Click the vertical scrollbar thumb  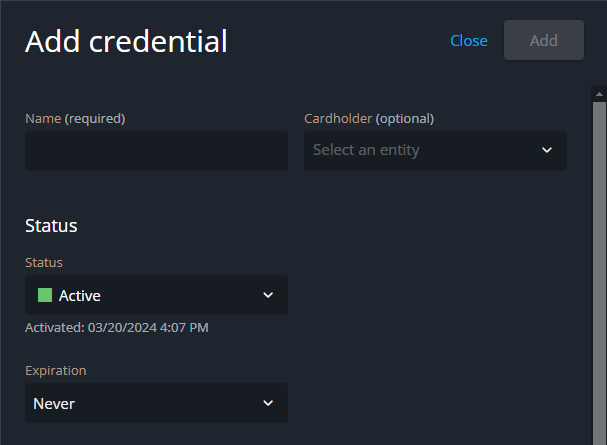coord(599,270)
